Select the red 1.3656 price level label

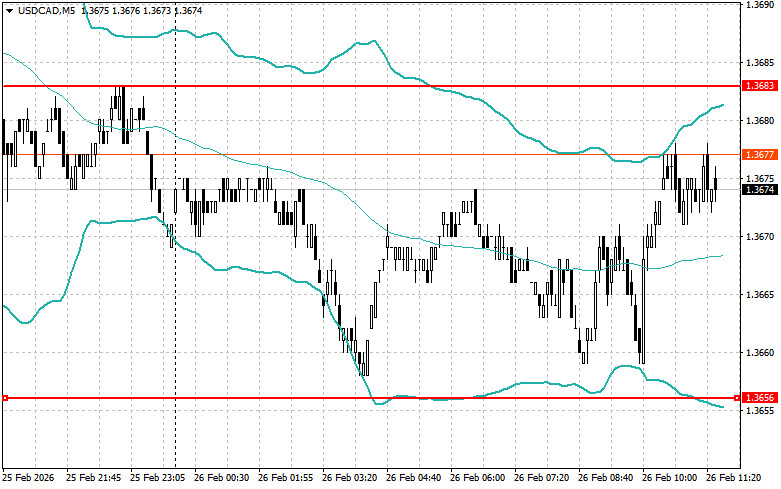tap(760, 397)
